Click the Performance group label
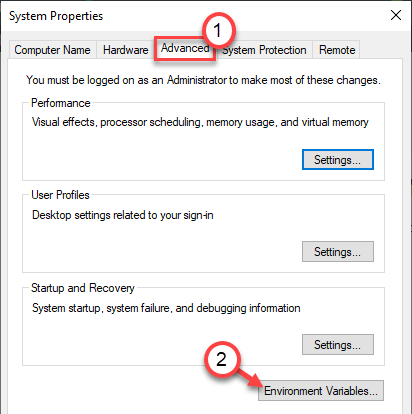Image resolution: width=412 pixels, height=414 pixels. [x=61, y=103]
